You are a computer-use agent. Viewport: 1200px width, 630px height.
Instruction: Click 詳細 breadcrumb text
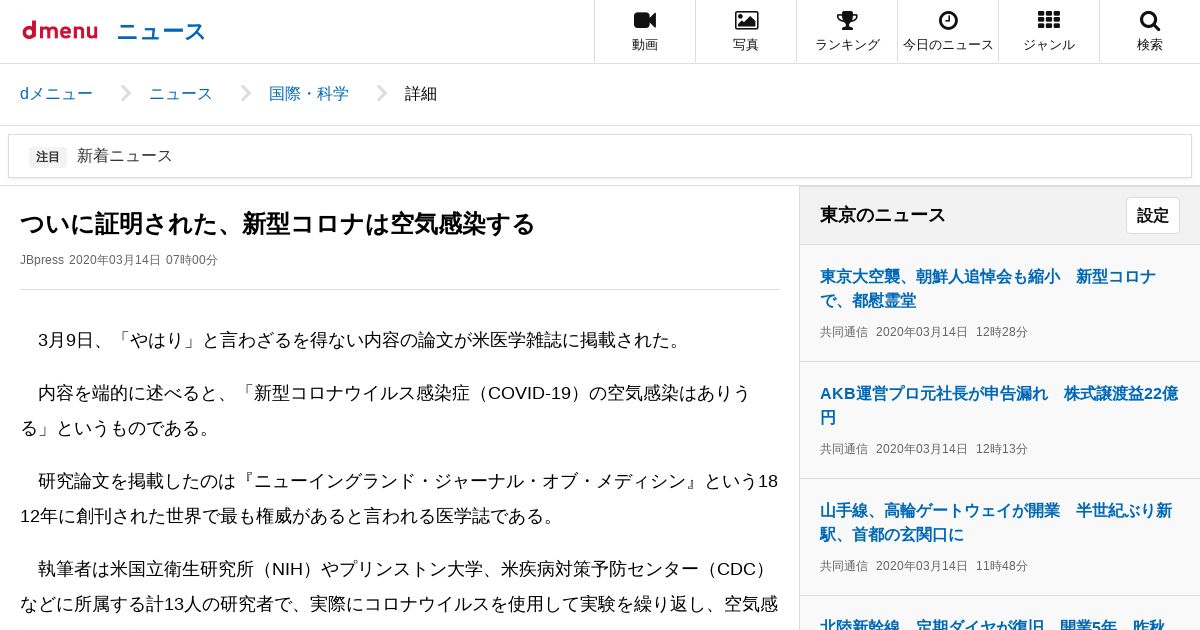click(x=421, y=94)
